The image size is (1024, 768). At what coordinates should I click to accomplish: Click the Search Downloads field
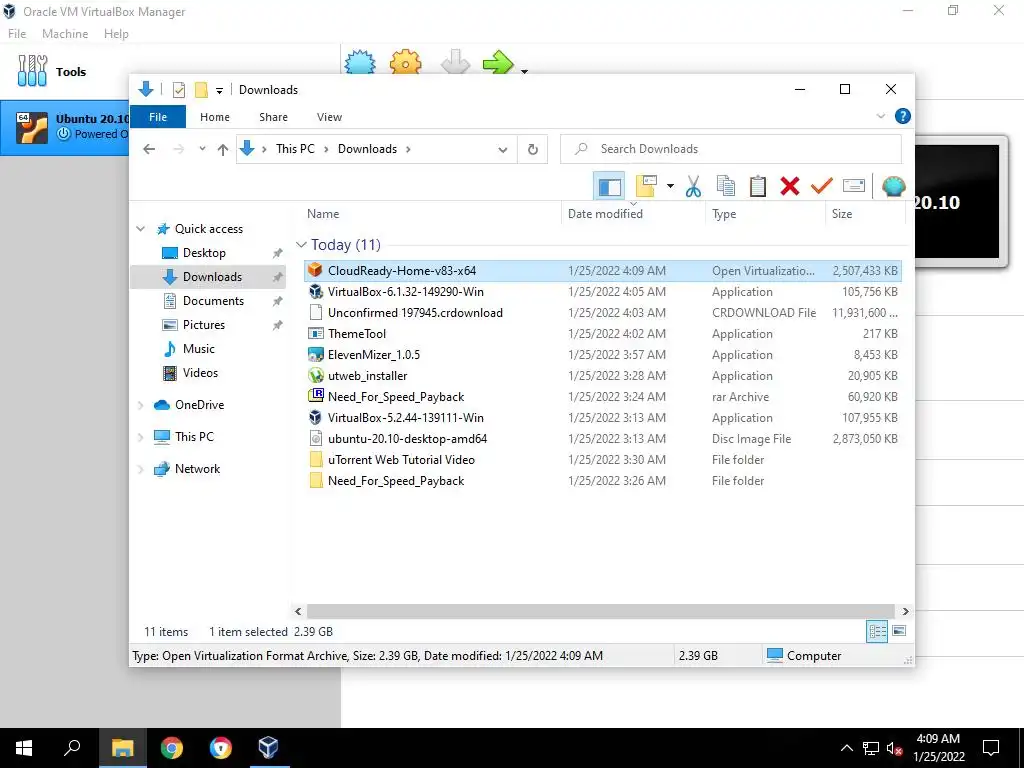coord(731,149)
